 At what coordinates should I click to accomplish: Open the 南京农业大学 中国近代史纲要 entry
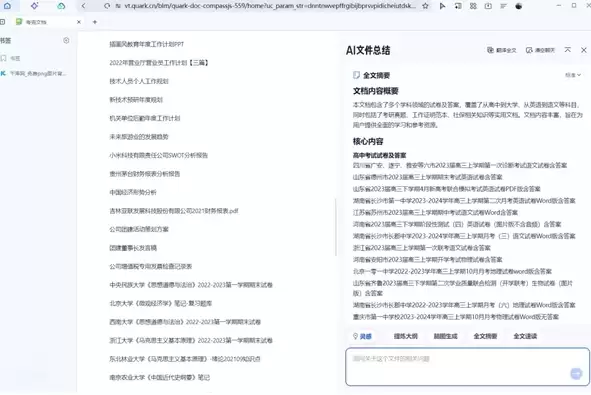pos(159,377)
